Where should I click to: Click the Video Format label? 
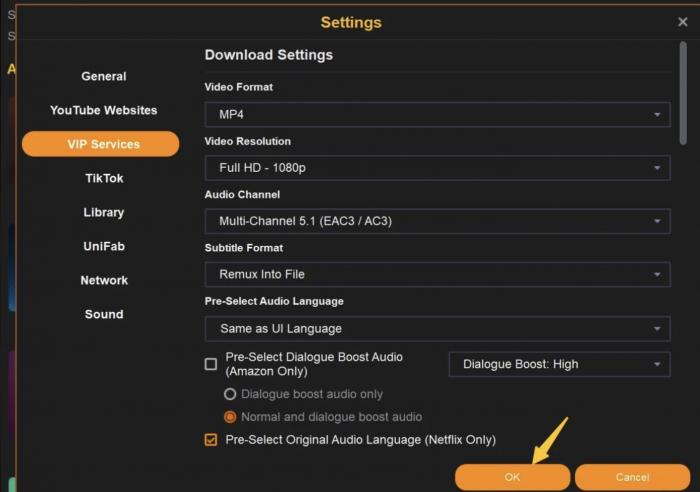[239, 87]
